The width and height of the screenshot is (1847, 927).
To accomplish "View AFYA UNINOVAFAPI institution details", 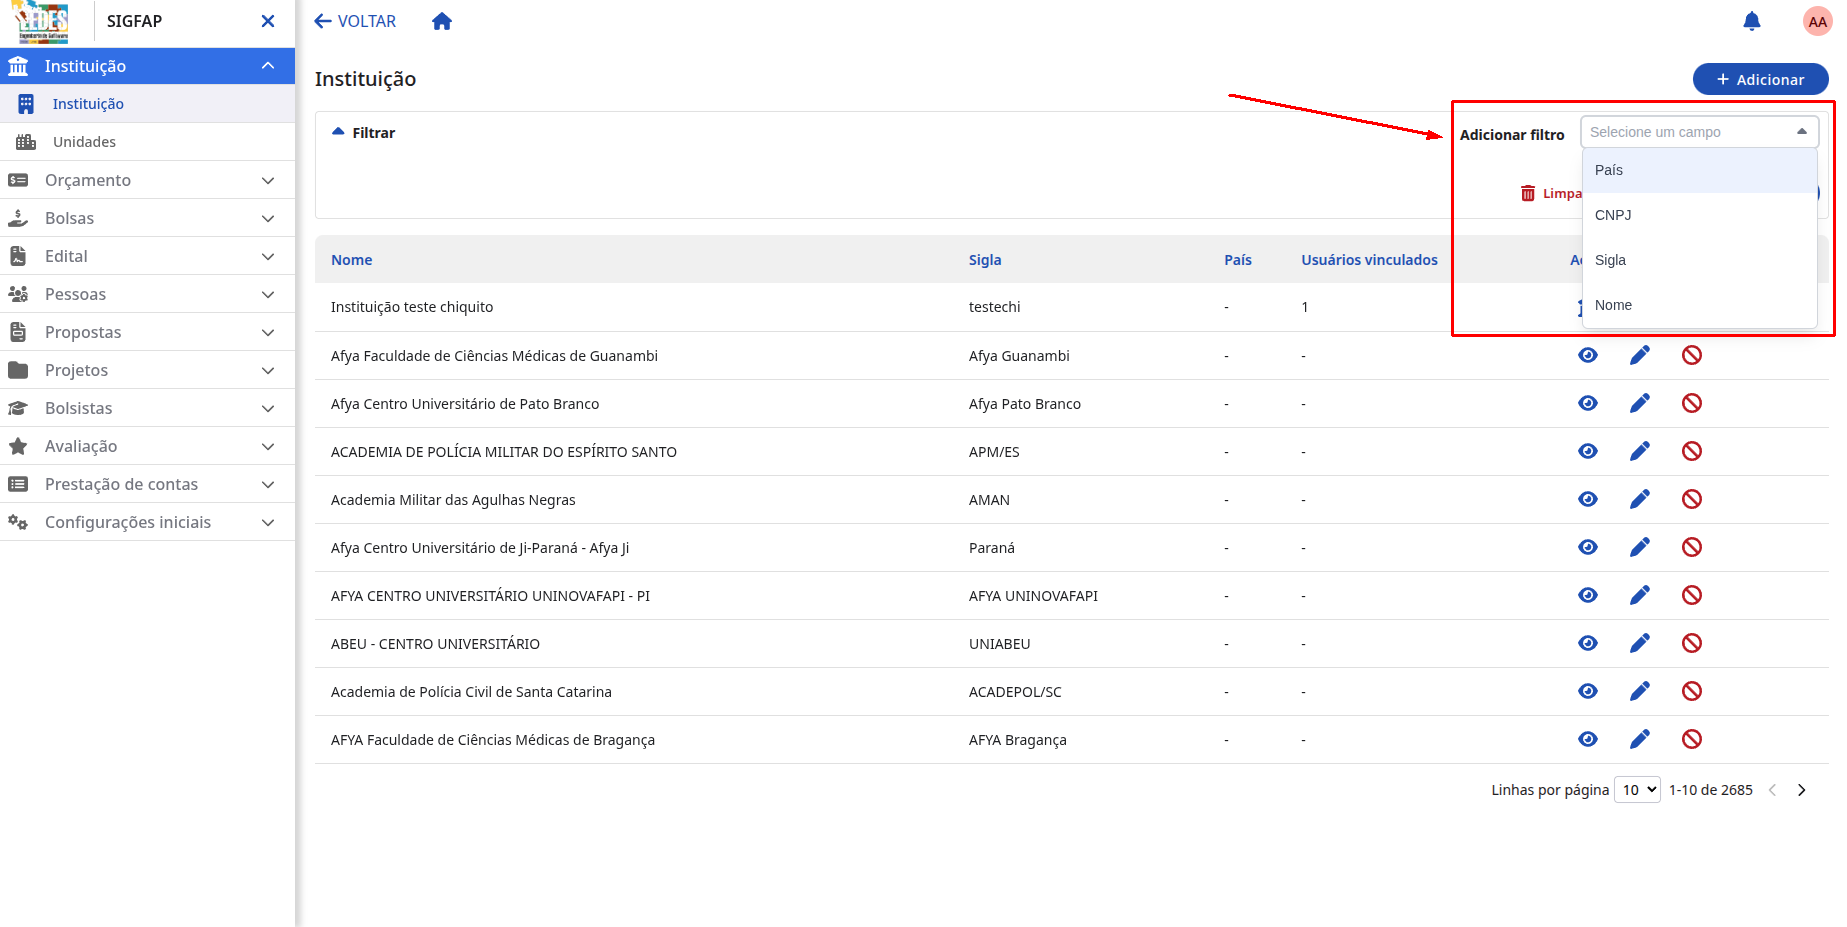I will pos(1588,595).
